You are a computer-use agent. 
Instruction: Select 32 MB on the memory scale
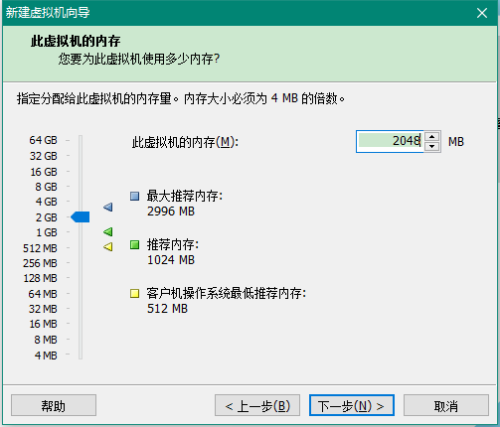point(43,309)
